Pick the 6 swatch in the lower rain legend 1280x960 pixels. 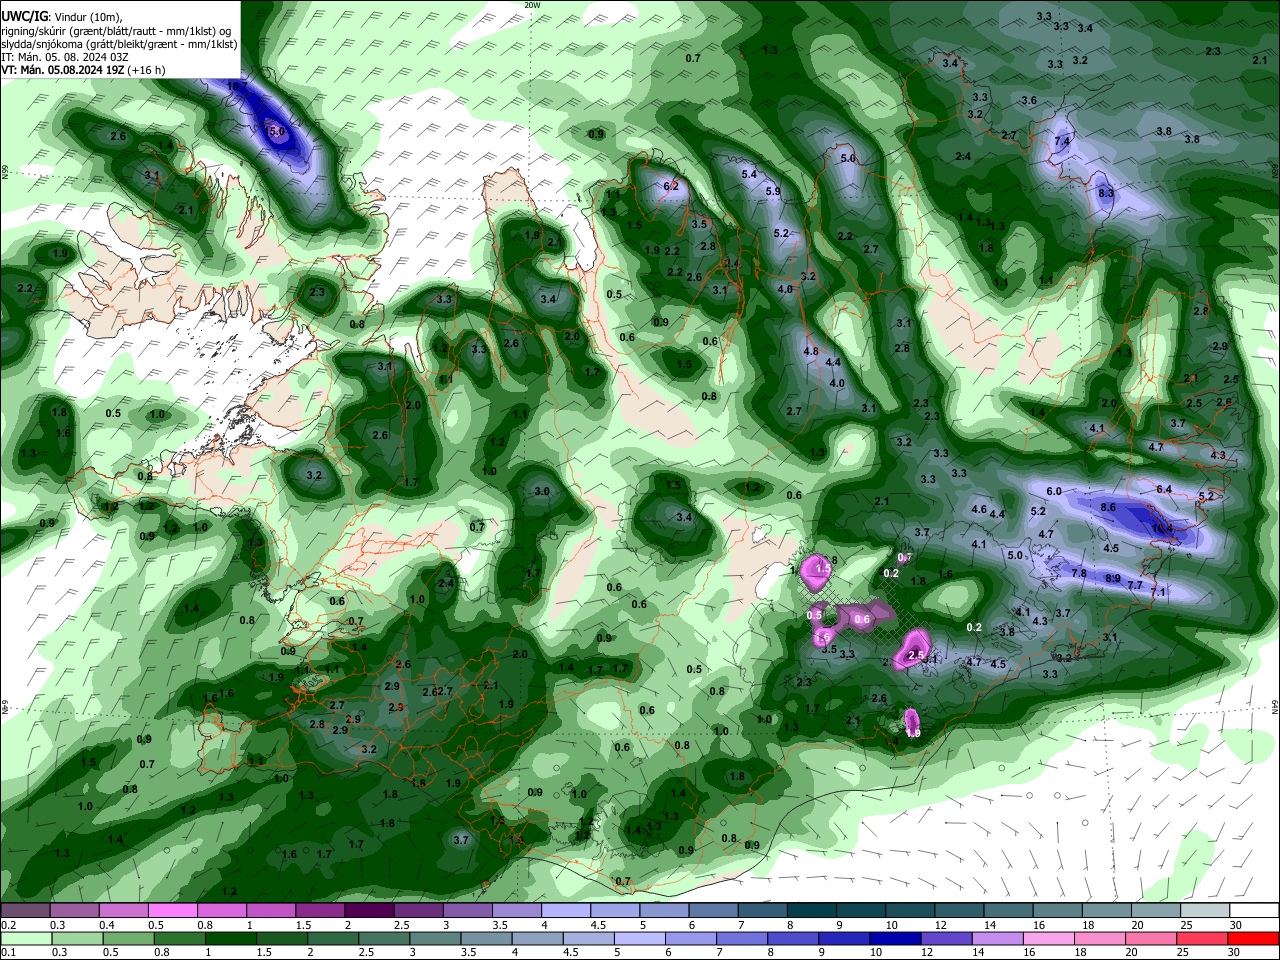(x=689, y=938)
